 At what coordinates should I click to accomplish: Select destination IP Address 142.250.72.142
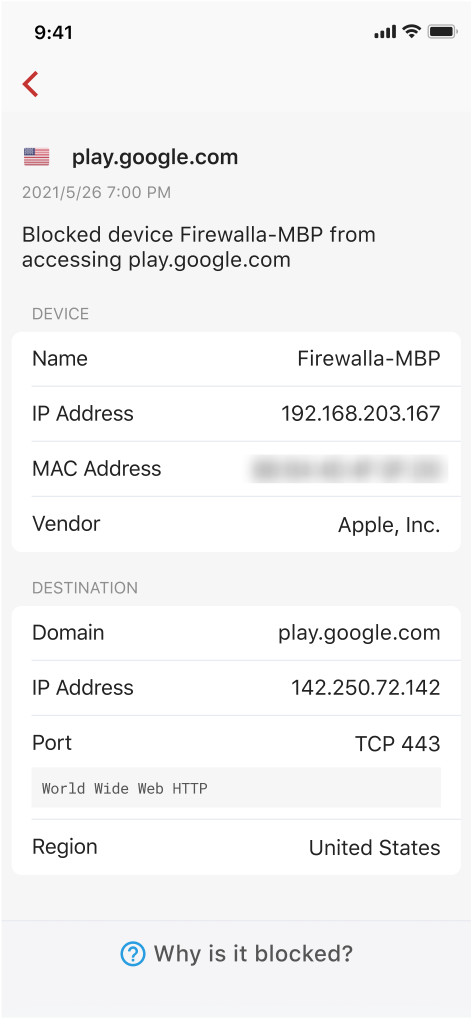click(x=236, y=688)
